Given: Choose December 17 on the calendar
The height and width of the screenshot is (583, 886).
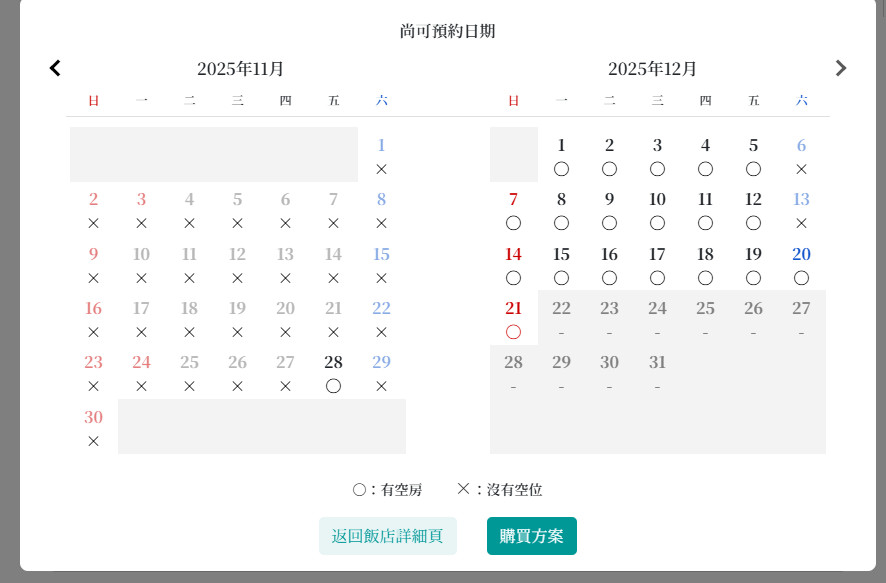Looking at the screenshot, I should click(657, 254).
